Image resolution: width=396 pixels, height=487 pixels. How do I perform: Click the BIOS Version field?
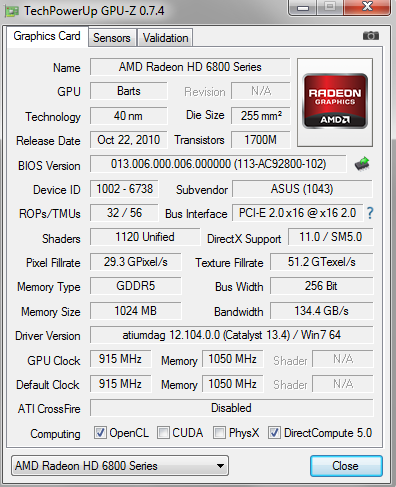click(x=218, y=164)
